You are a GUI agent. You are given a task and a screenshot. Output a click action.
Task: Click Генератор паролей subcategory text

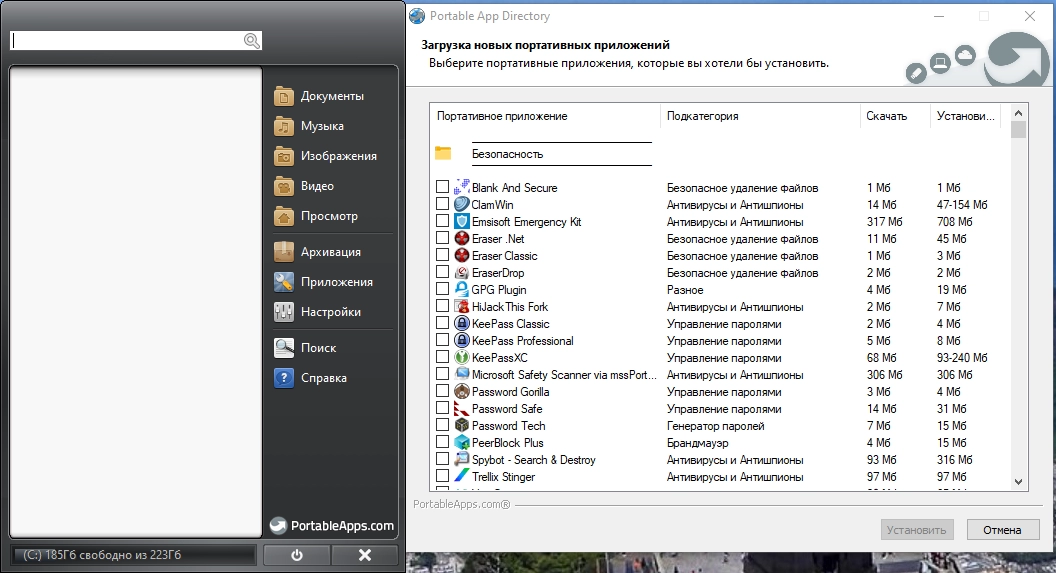tap(715, 426)
